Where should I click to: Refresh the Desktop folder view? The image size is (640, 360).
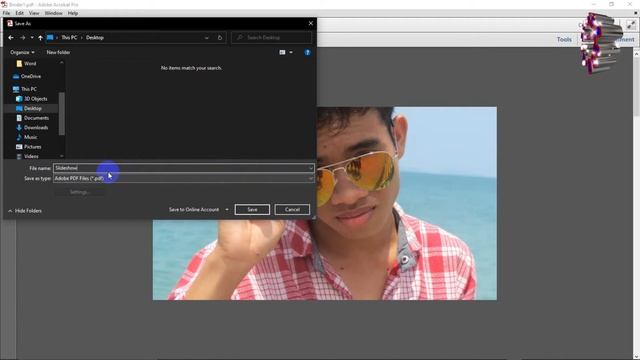coord(220,38)
